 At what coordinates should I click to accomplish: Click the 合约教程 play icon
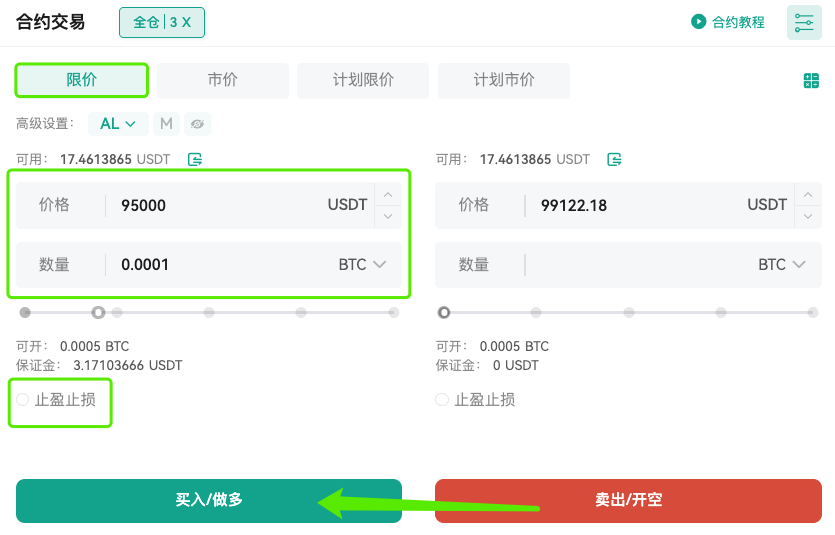pyautogui.click(x=698, y=22)
